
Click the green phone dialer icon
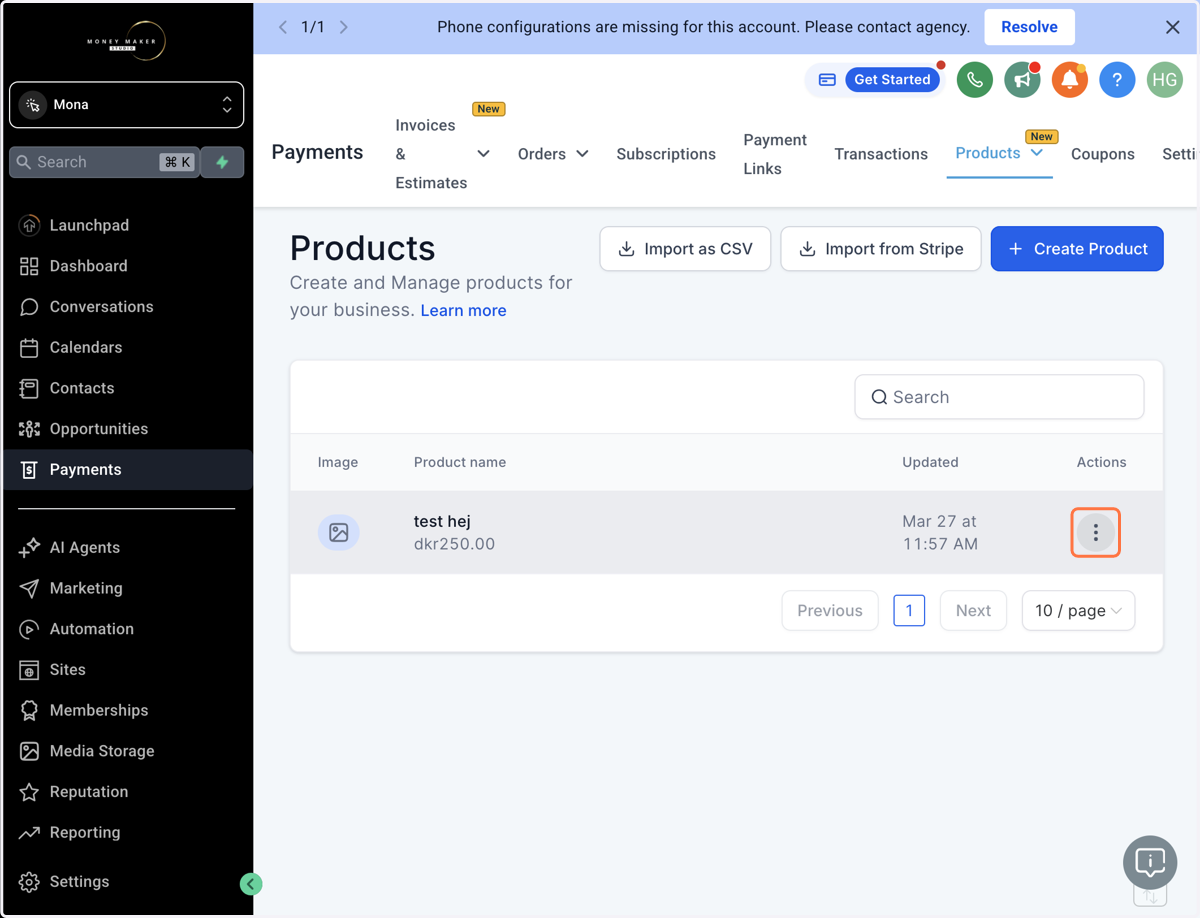point(975,80)
